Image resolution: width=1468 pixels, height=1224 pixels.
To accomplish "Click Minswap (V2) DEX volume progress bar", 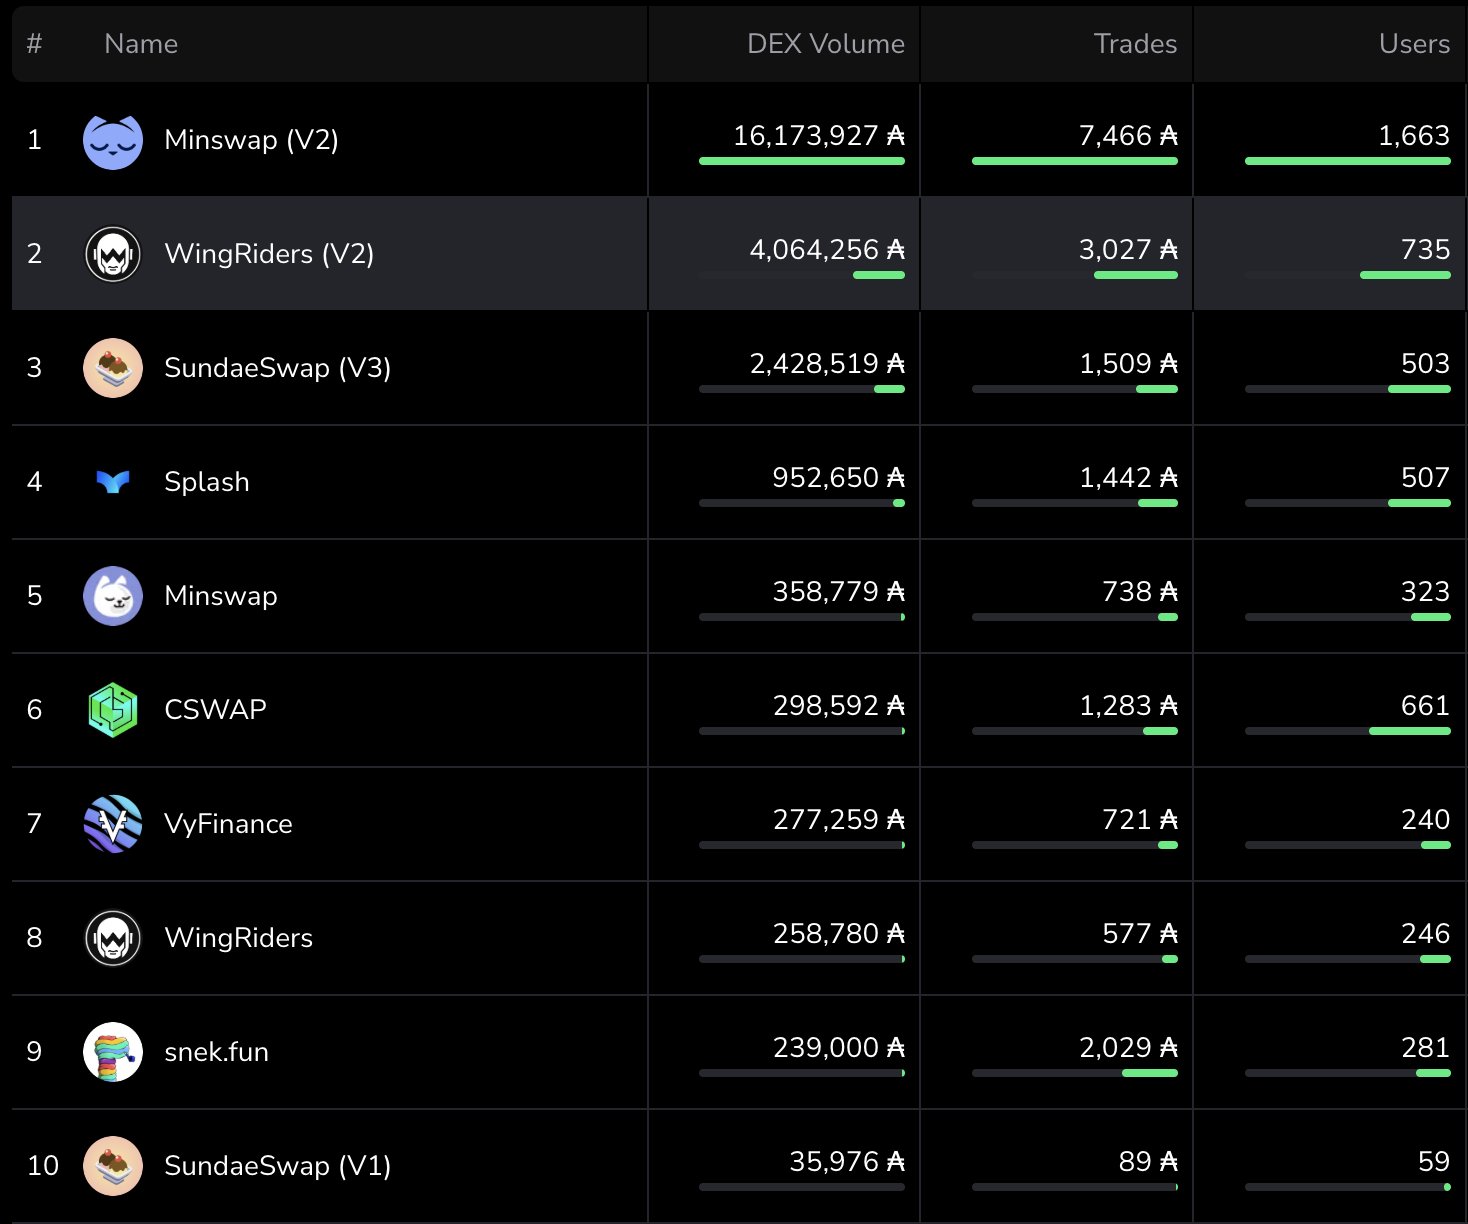I will (x=801, y=161).
